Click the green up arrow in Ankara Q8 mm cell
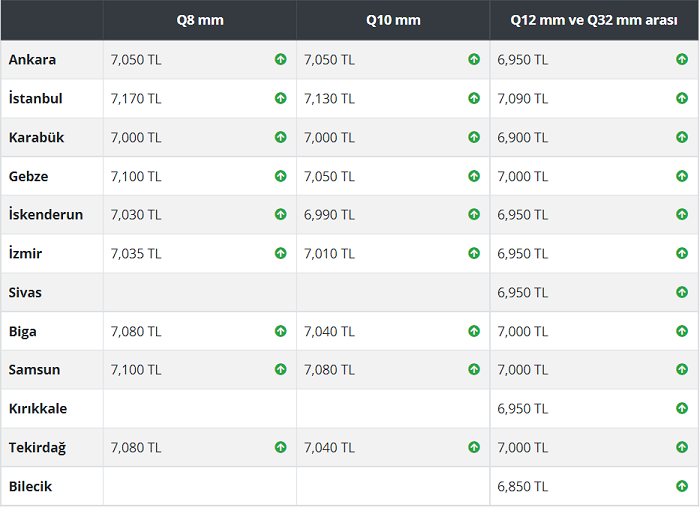The width and height of the screenshot is (700, 507). point(281,60)
